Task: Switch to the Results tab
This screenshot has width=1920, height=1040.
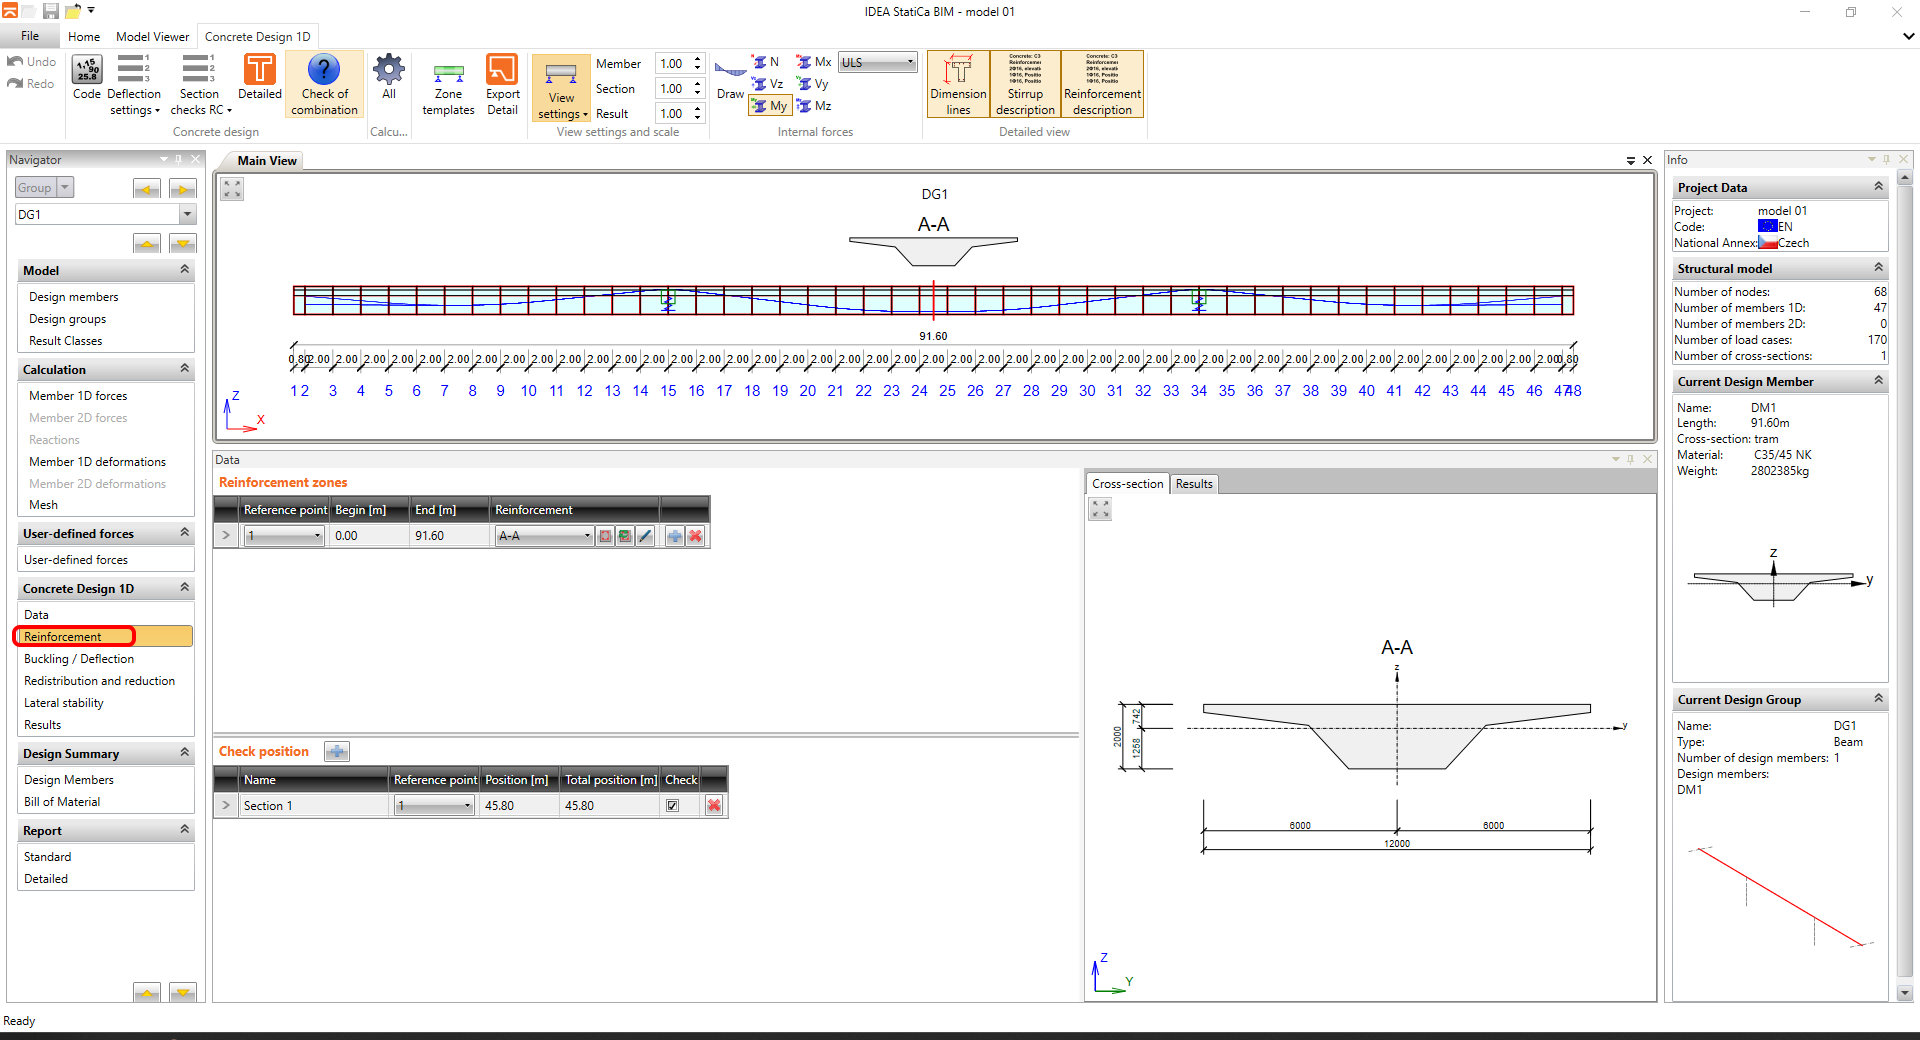Action: [x=1194, y=484]
